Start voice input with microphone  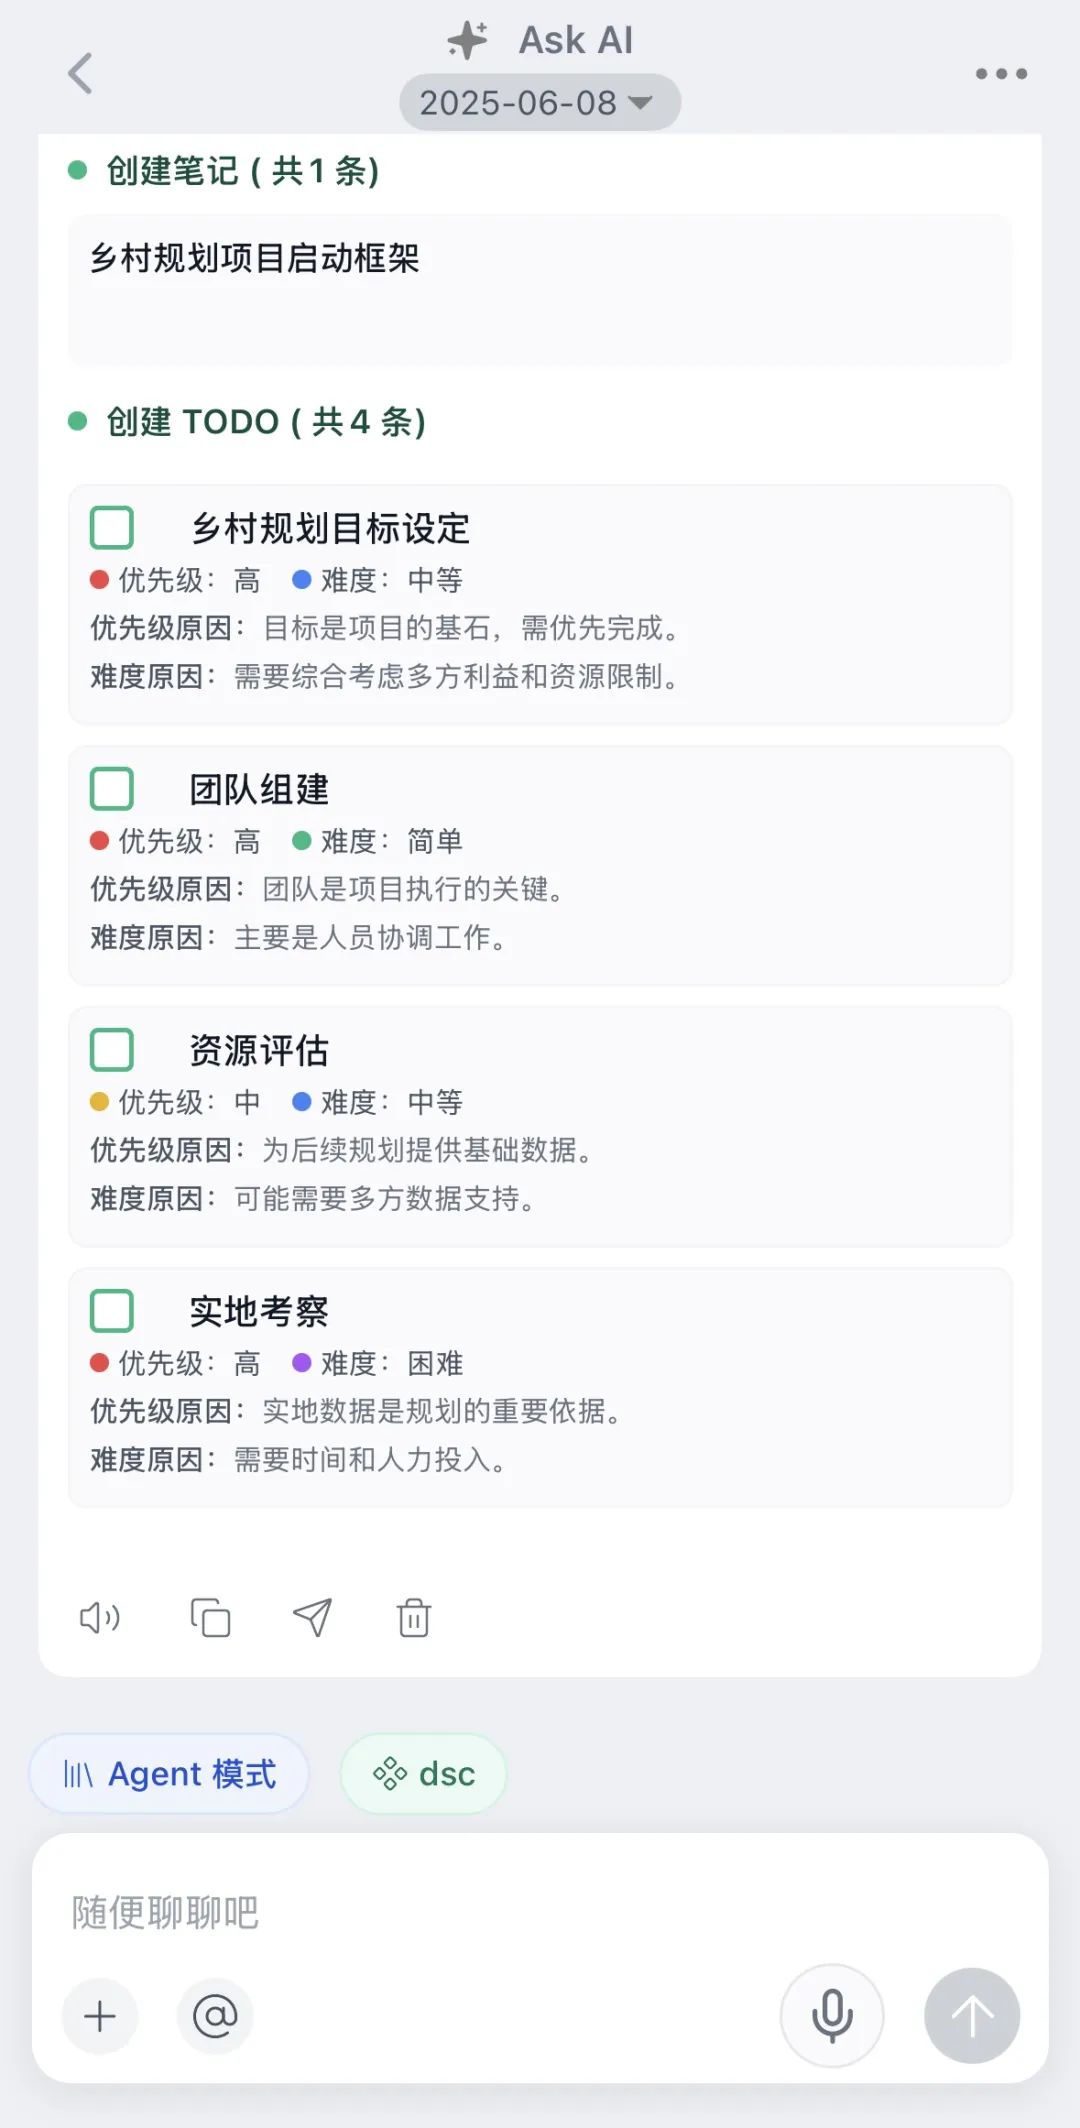click(832, 2015)
